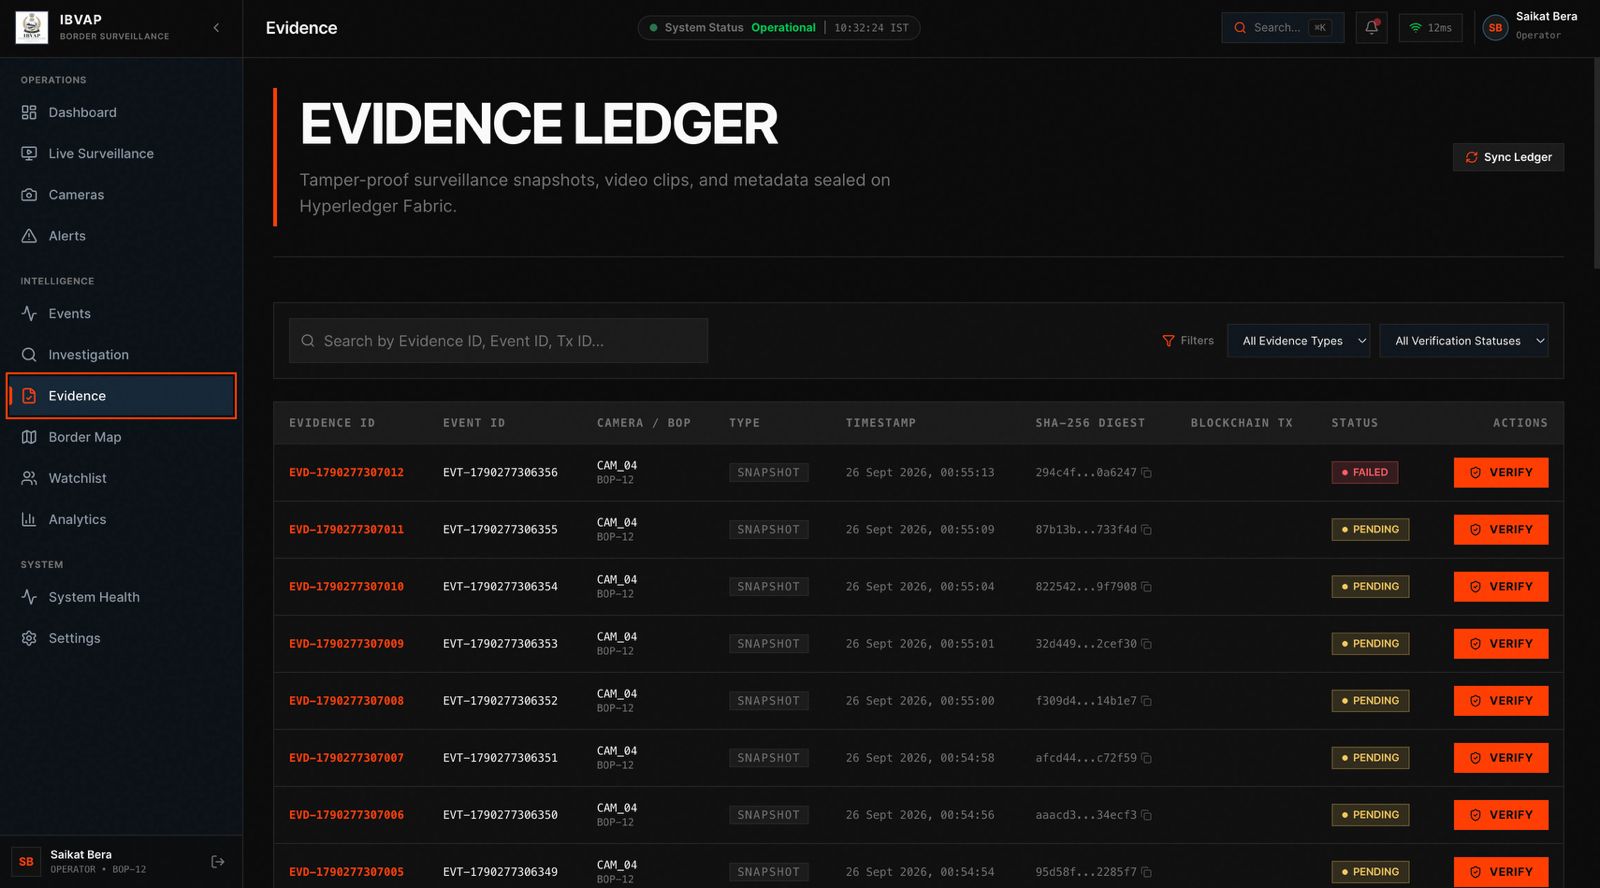Screen dimensions: 1600x888
Task: Copy digest f309d4...14b1e7
Action: 1147,701
